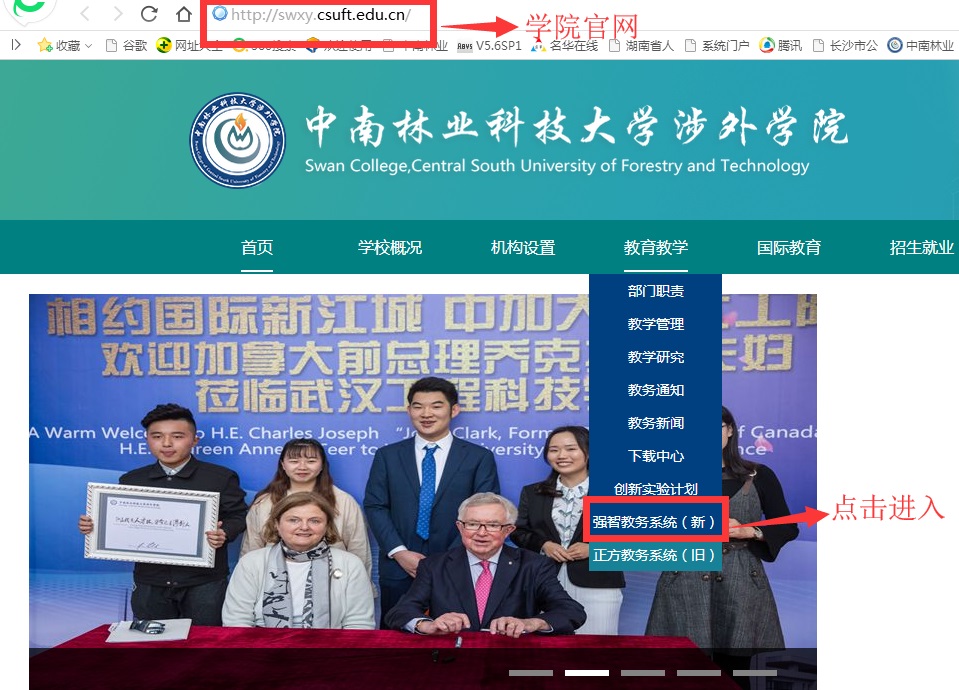Click inside the address bar

click(x=320, y=17)
